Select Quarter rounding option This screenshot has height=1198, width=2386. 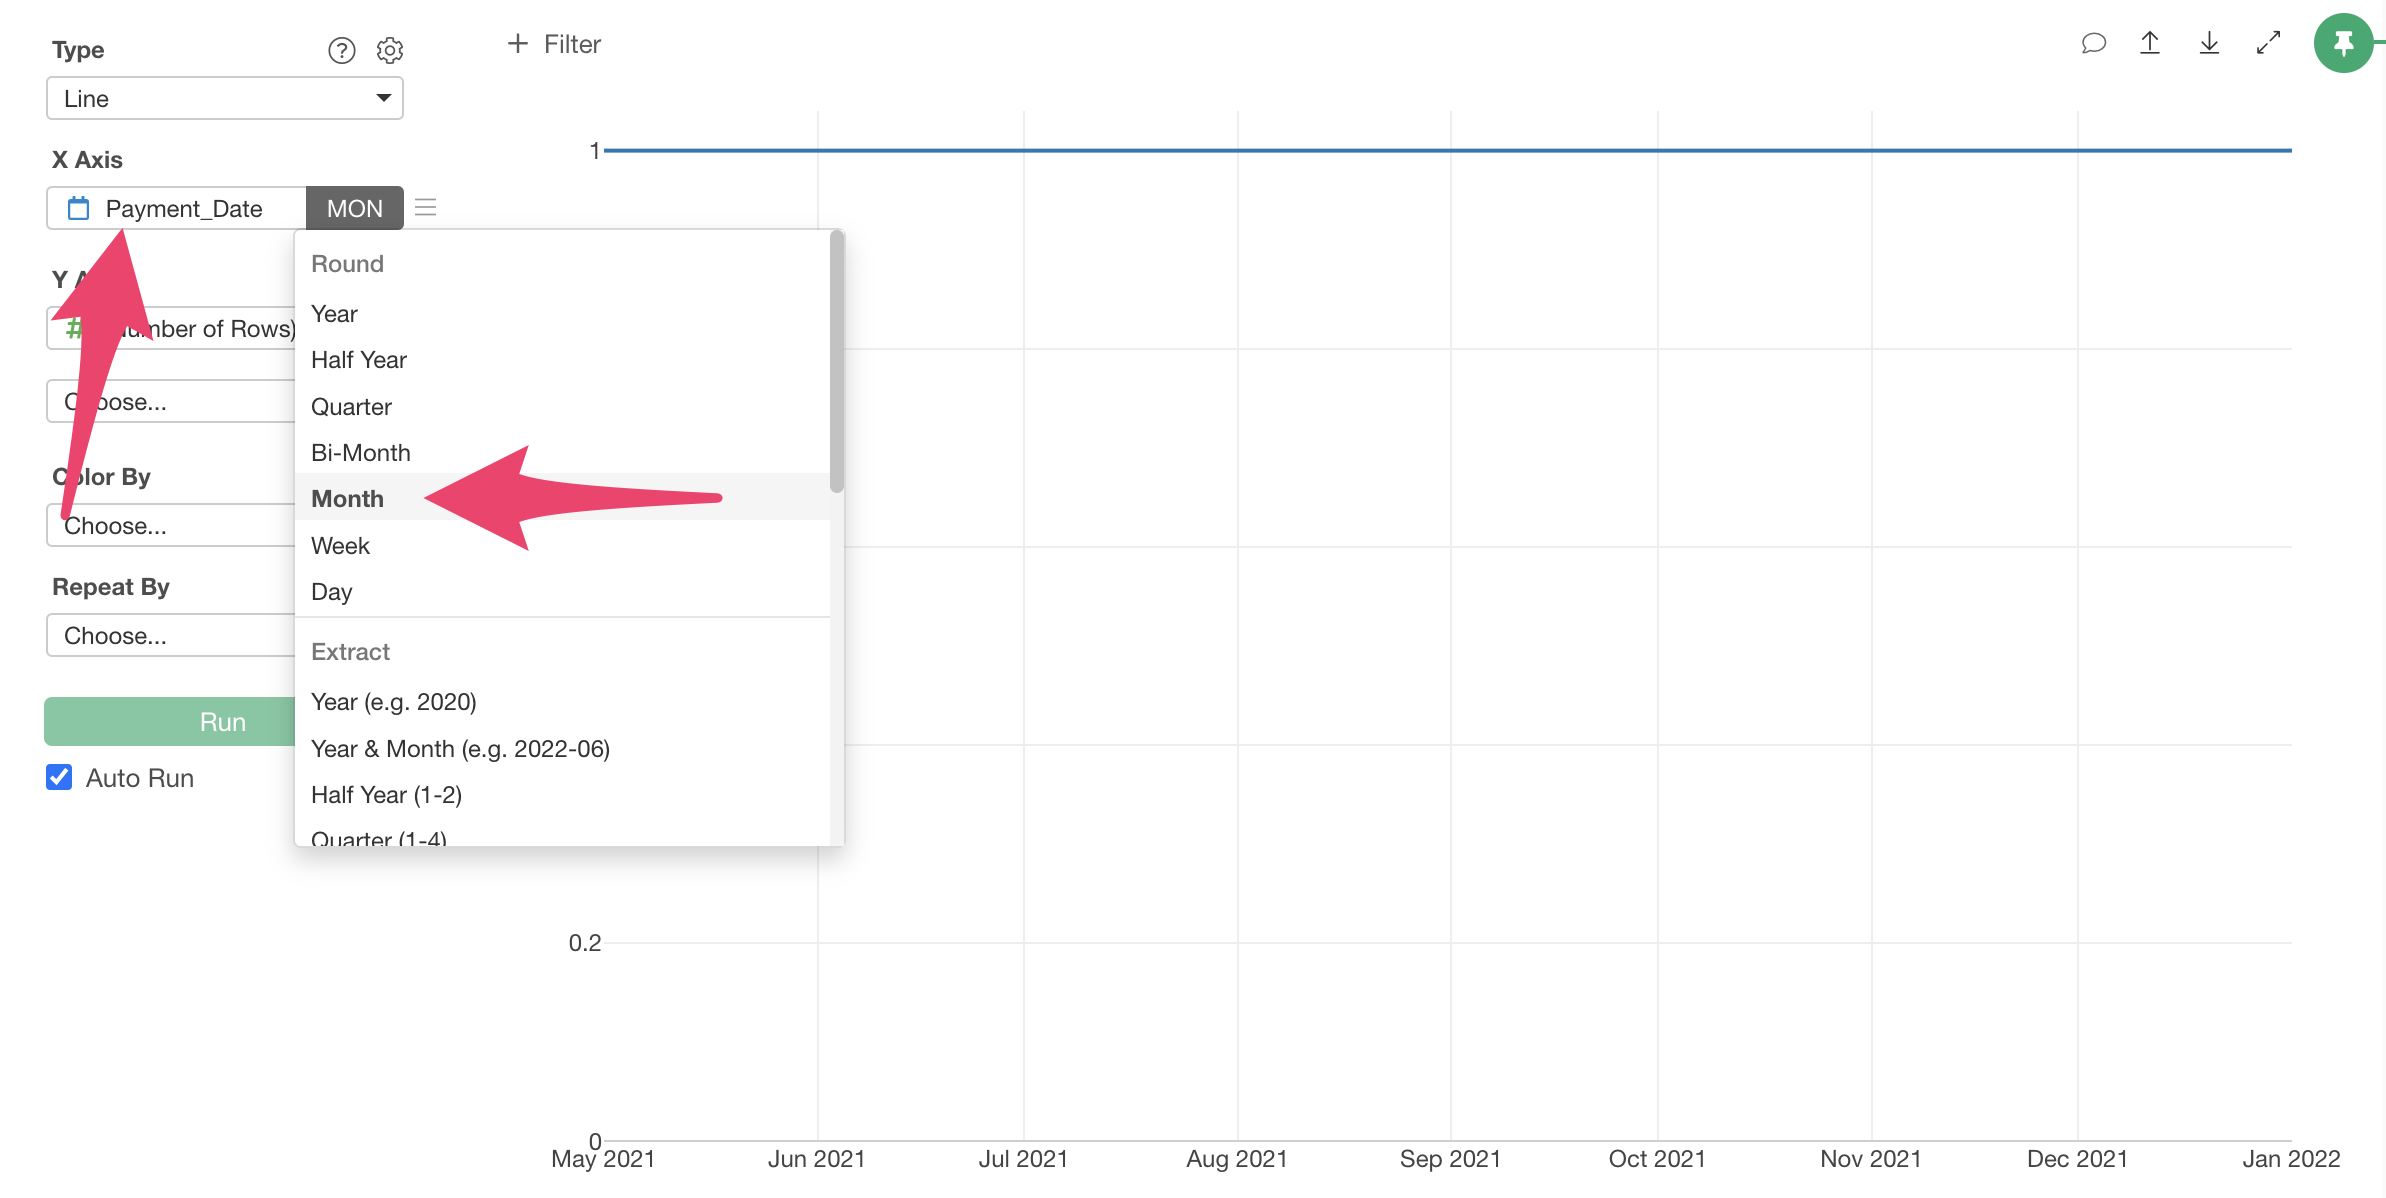[351, 406]
